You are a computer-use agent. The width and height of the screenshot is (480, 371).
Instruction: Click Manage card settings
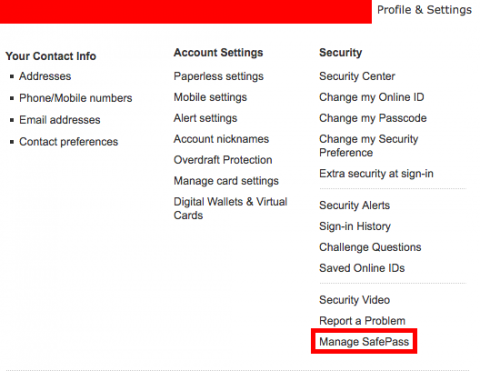[x=226, y=181]
